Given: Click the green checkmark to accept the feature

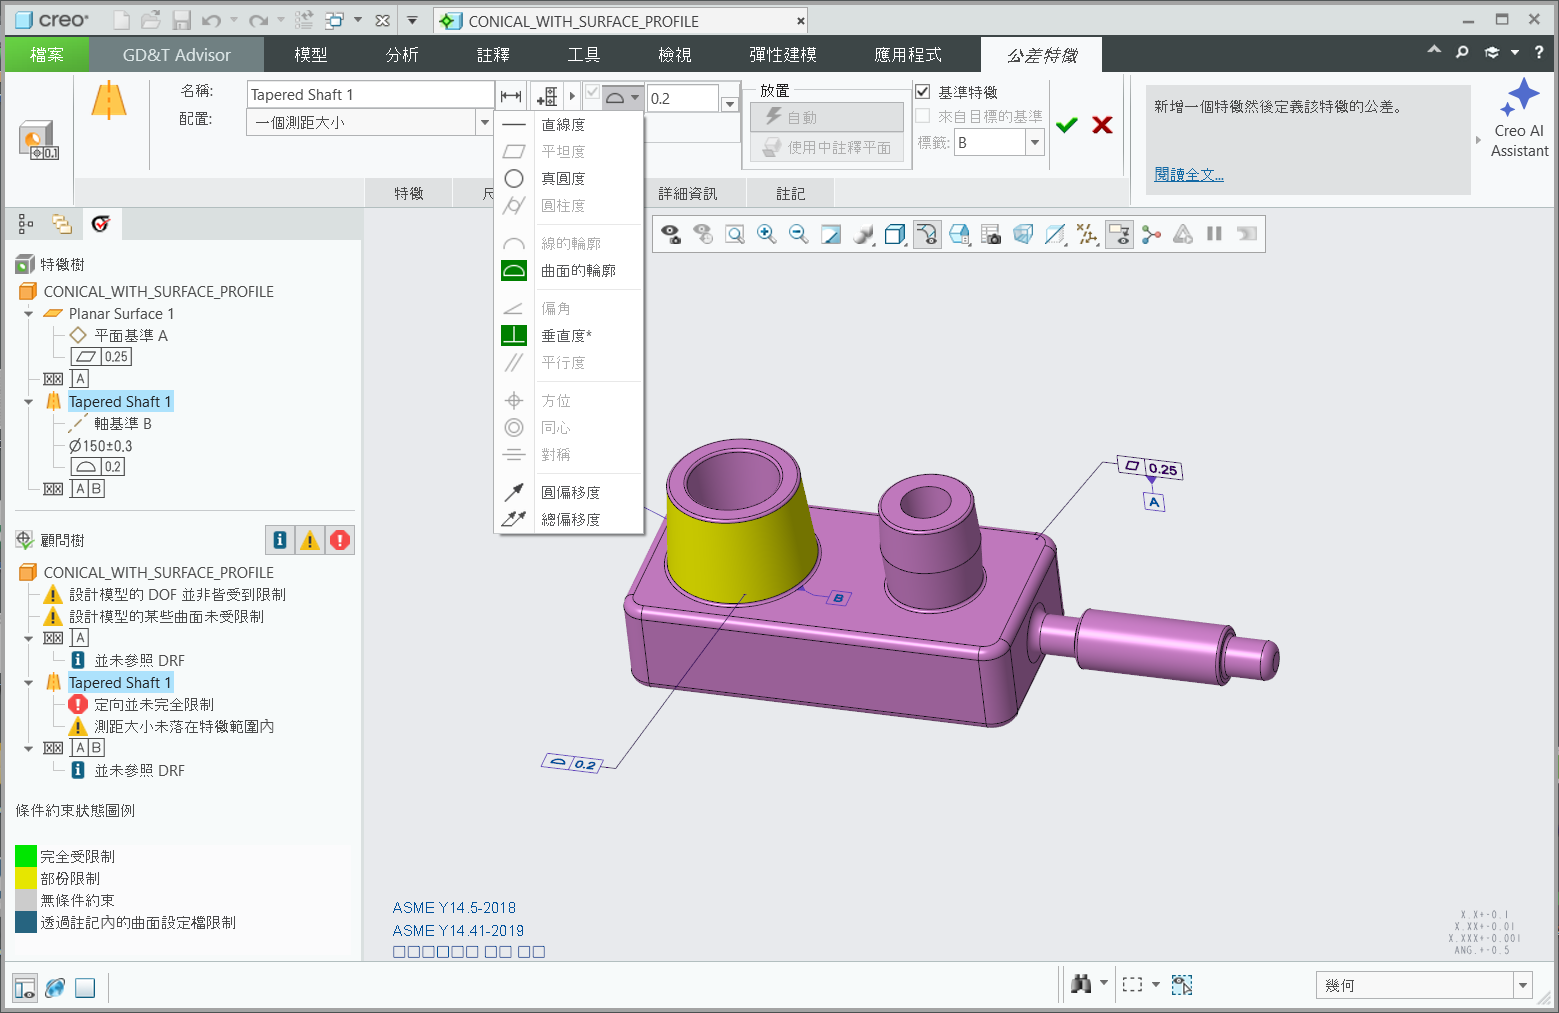Looking at the screenshot, I should (x=1067, y=125).
